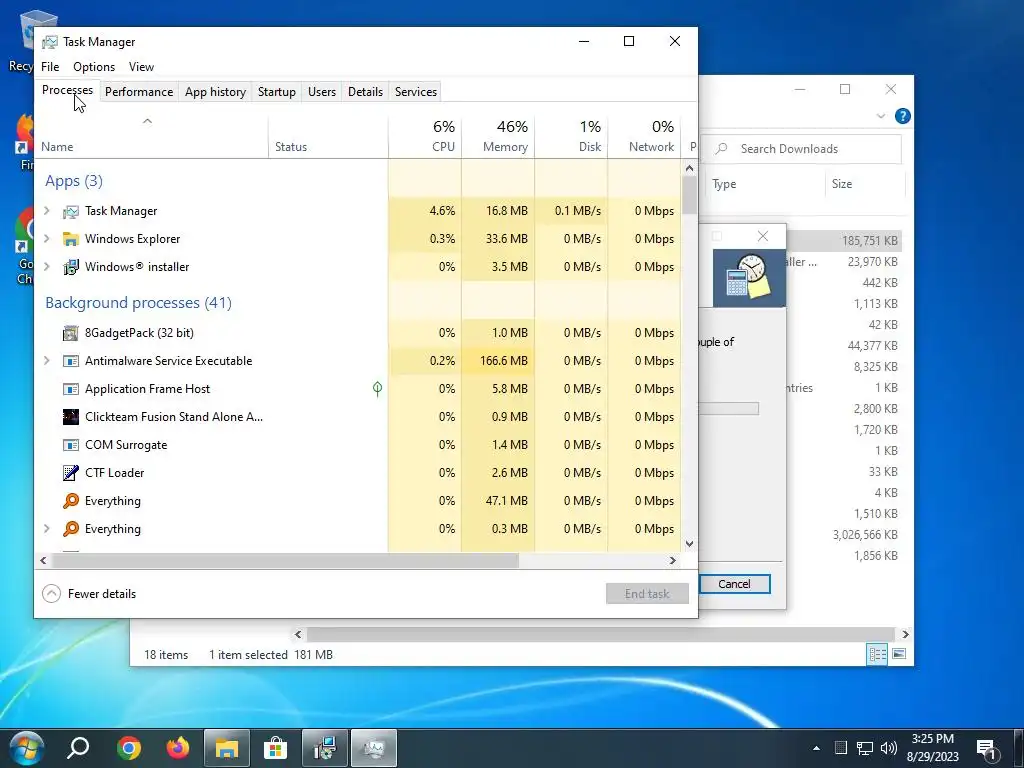Click the first Everything magnifier icon

point(71,501)
